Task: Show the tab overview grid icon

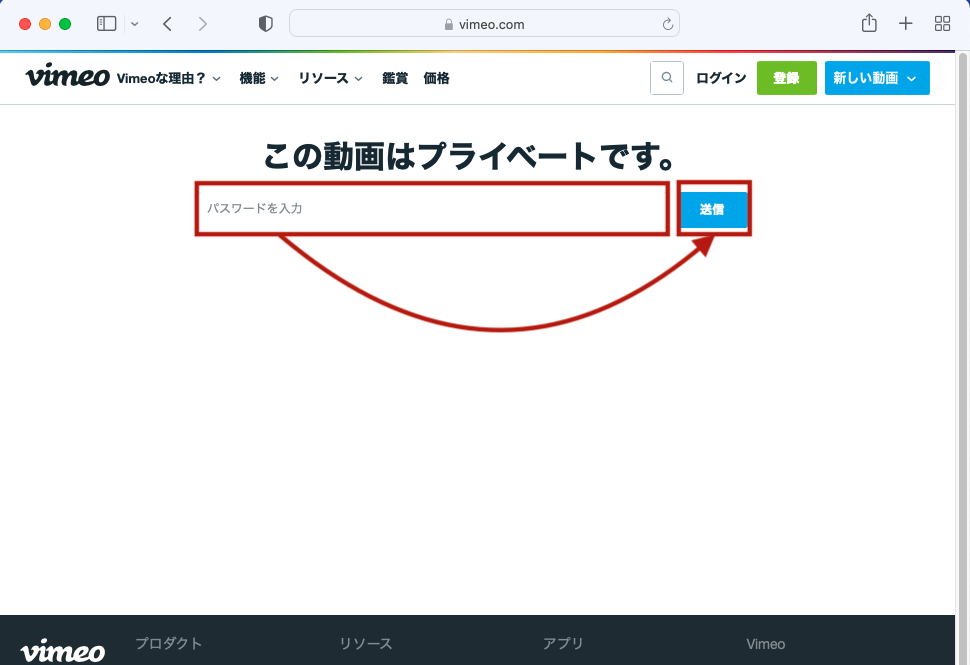Action: click(x=942, y=24)
